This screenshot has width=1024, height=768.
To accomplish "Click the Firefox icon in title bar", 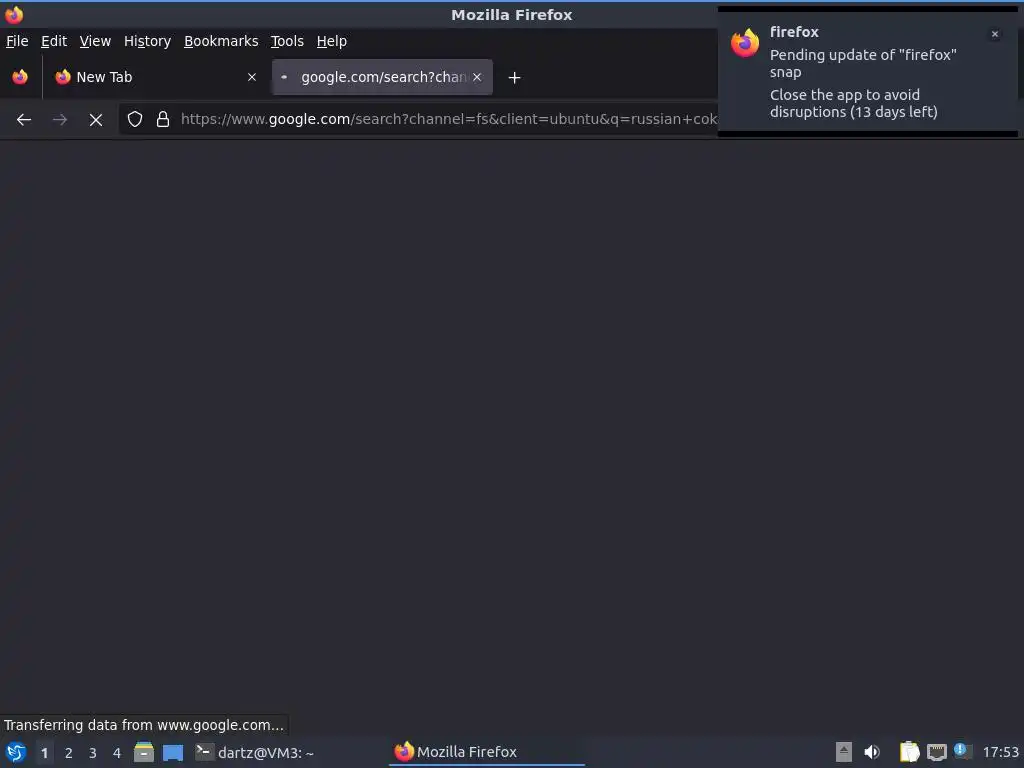I will tap(14, 14).
